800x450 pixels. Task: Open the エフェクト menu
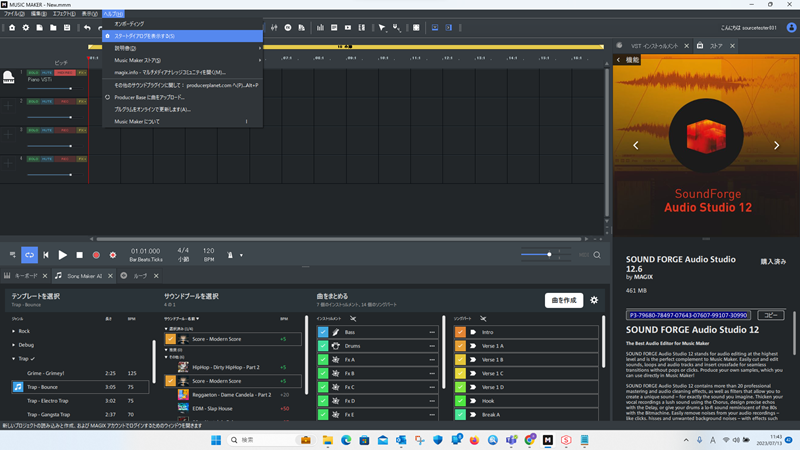click(x=64, y=14)
